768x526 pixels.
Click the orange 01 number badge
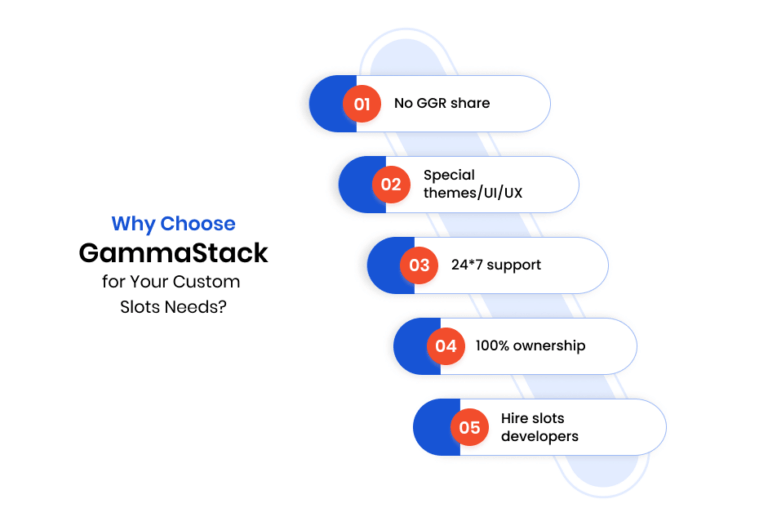361,104
